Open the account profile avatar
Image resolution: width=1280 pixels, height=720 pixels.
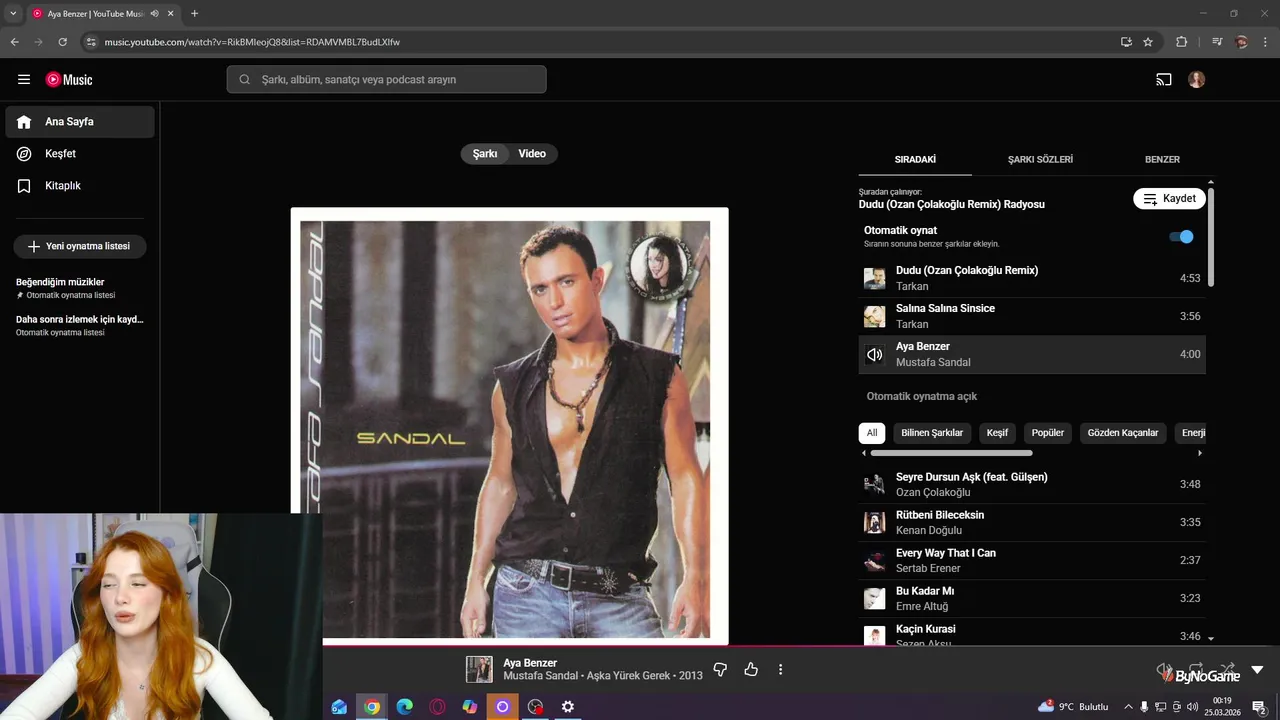click(1197, 80)
